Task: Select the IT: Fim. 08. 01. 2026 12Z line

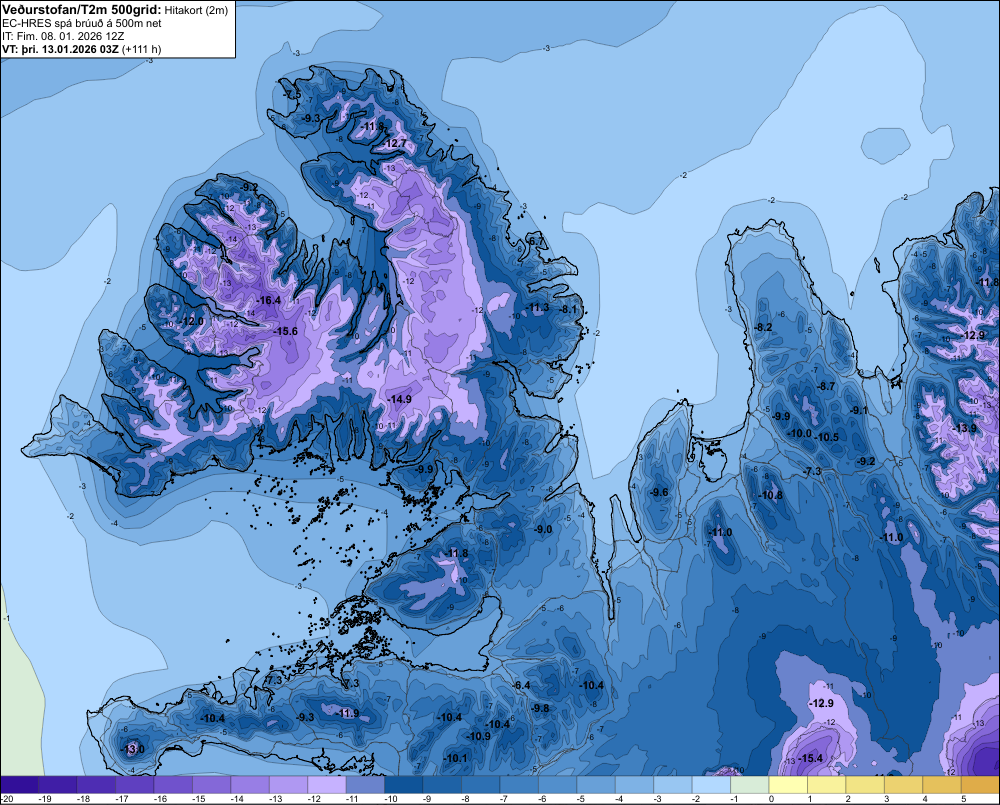Action: click(x=63, y=36)
